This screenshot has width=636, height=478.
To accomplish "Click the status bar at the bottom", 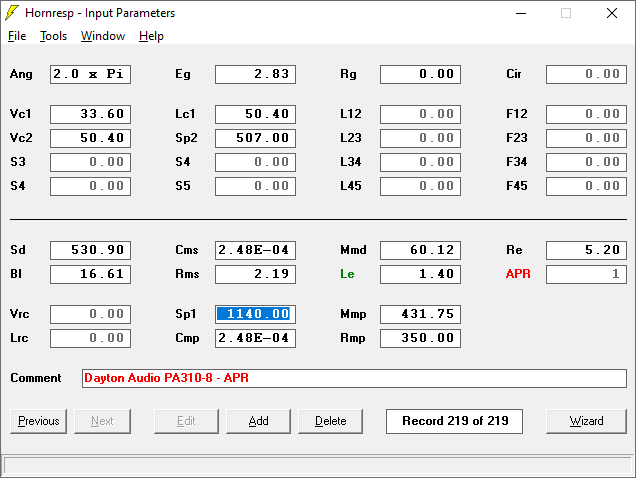I will point(318,466).
